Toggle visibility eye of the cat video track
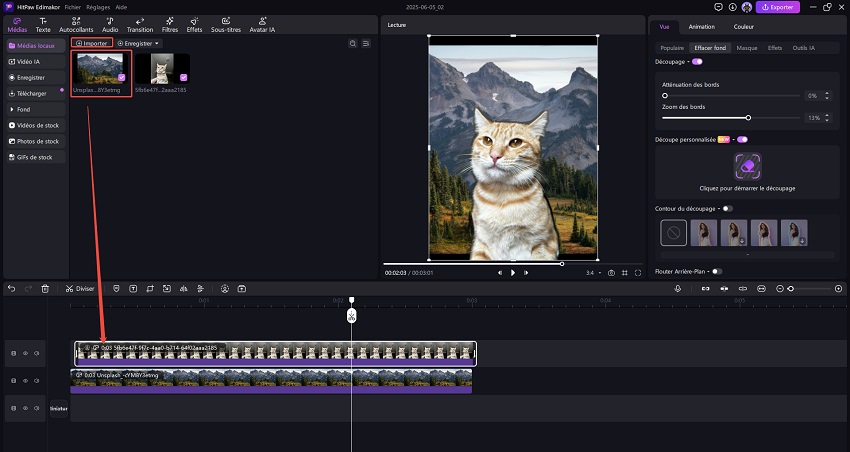 click(x=25, y=353)
